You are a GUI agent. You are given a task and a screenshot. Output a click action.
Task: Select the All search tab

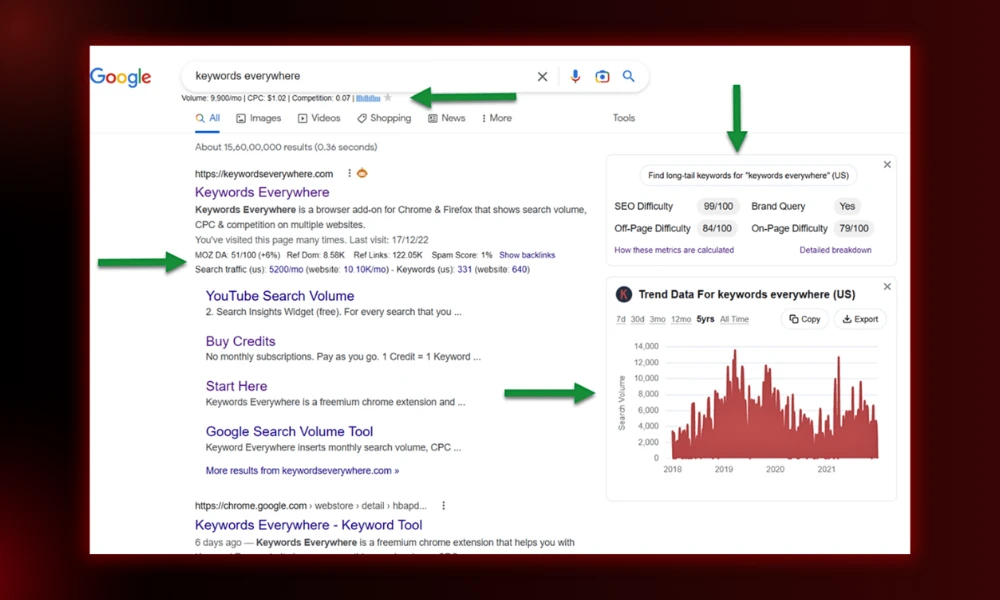point(208,118)
